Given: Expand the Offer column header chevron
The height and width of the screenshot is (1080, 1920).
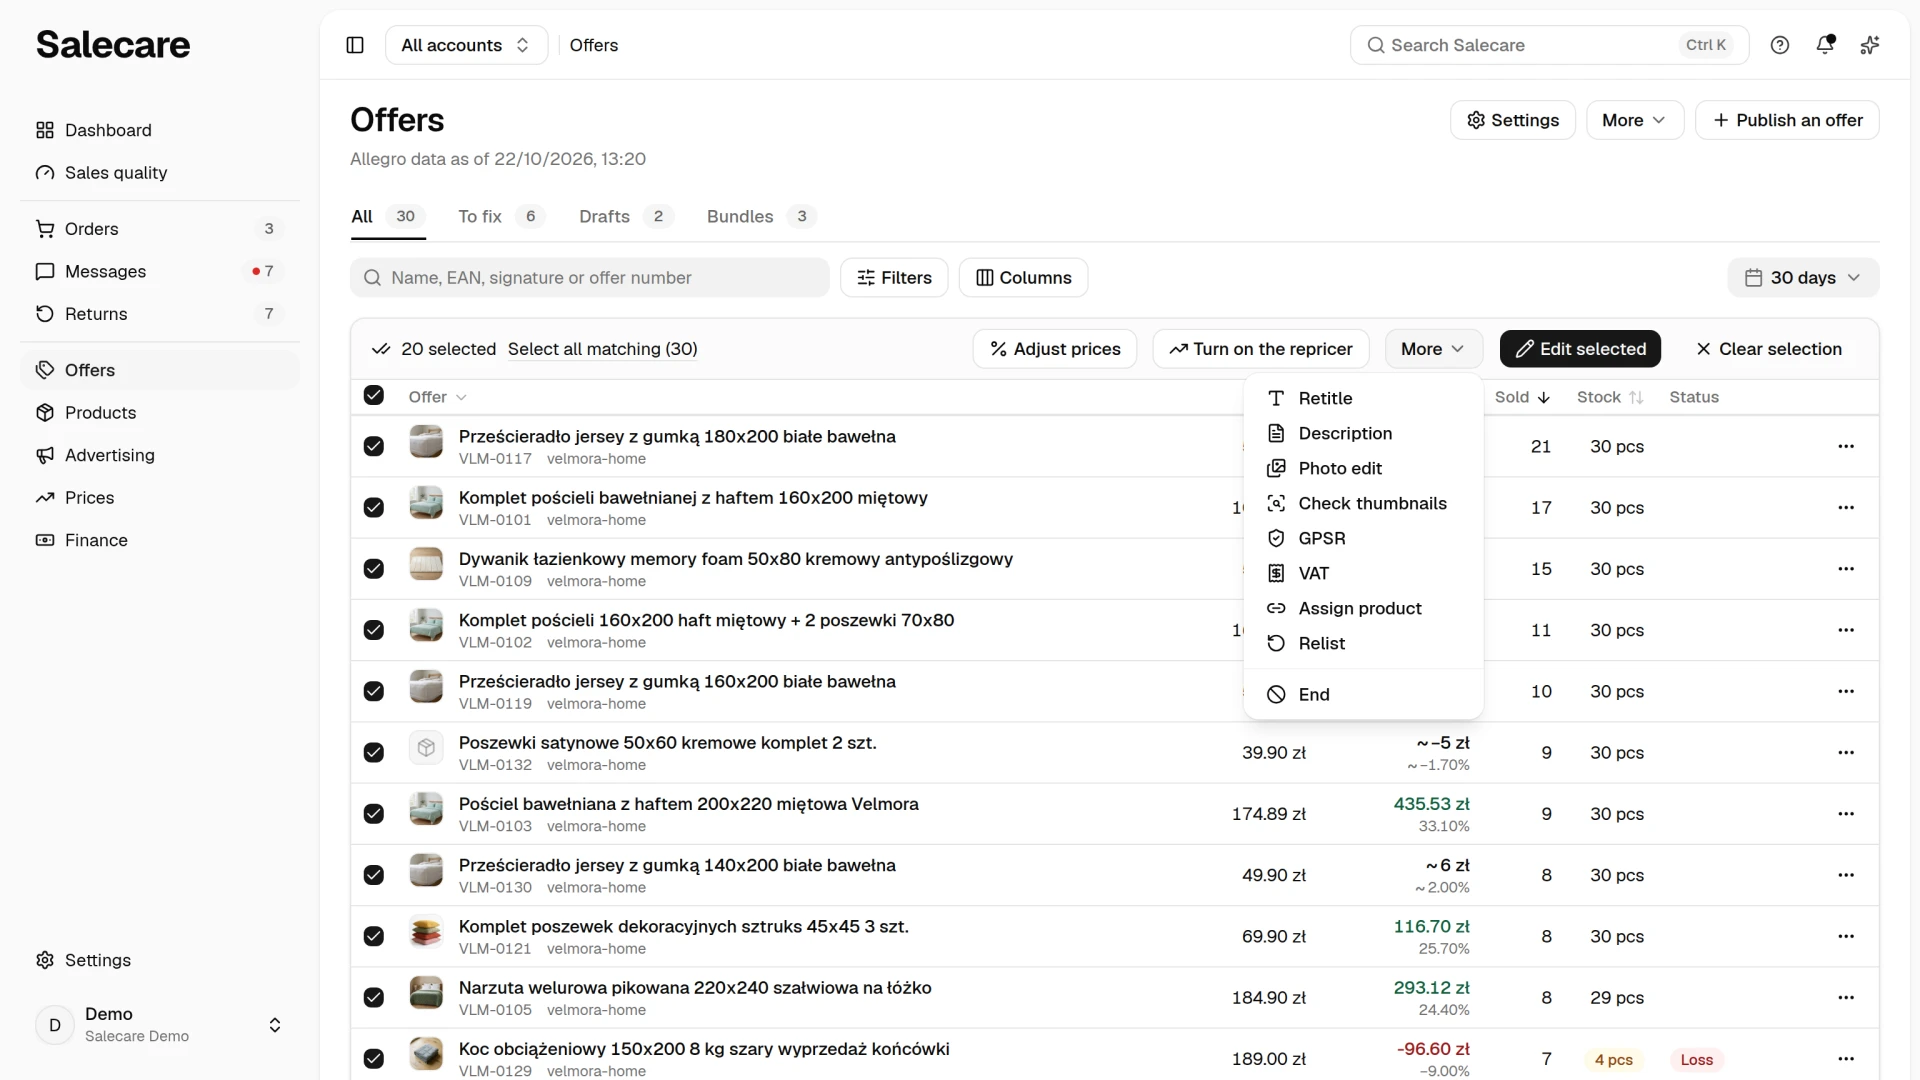Looking at the screenshot, I should point(461,397).
